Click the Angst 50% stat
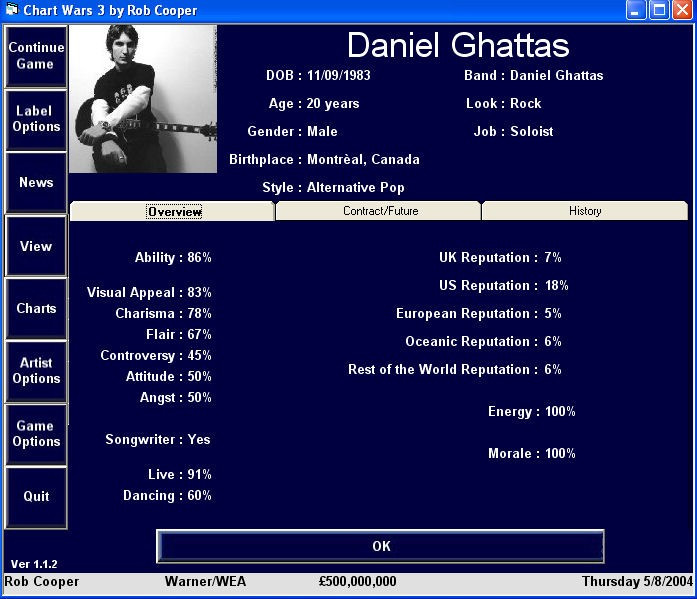This screenshot has height=599, width=697. coord(176,398)
